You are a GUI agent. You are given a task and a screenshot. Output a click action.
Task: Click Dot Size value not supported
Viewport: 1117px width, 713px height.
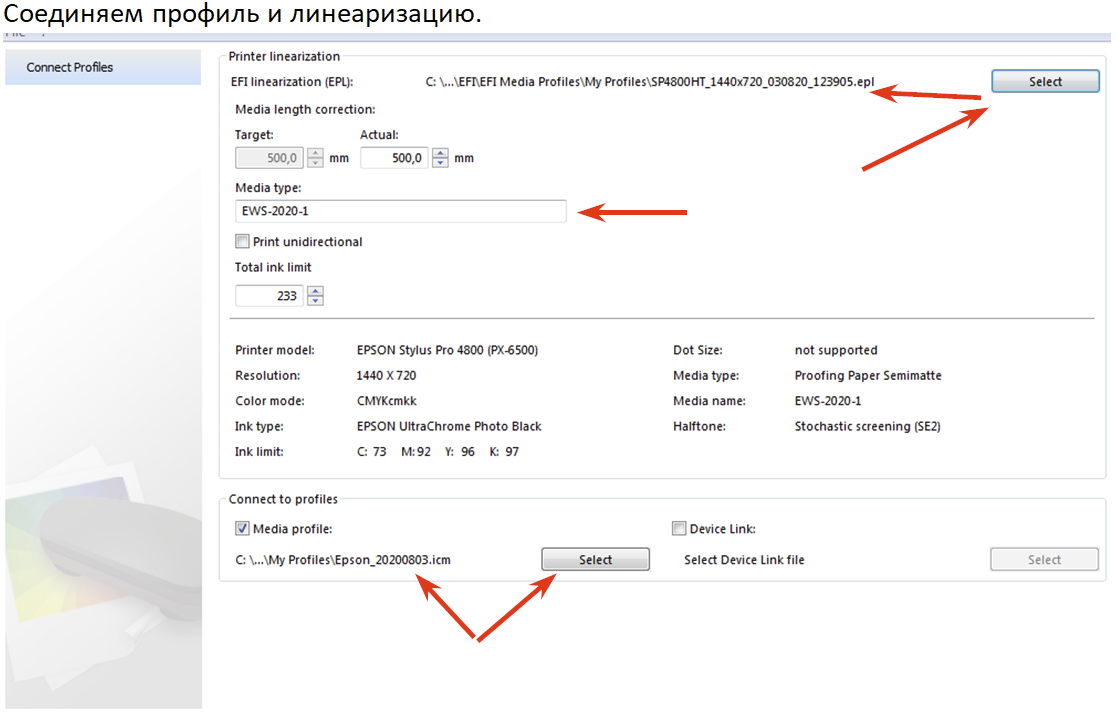(x=836, y=350)
